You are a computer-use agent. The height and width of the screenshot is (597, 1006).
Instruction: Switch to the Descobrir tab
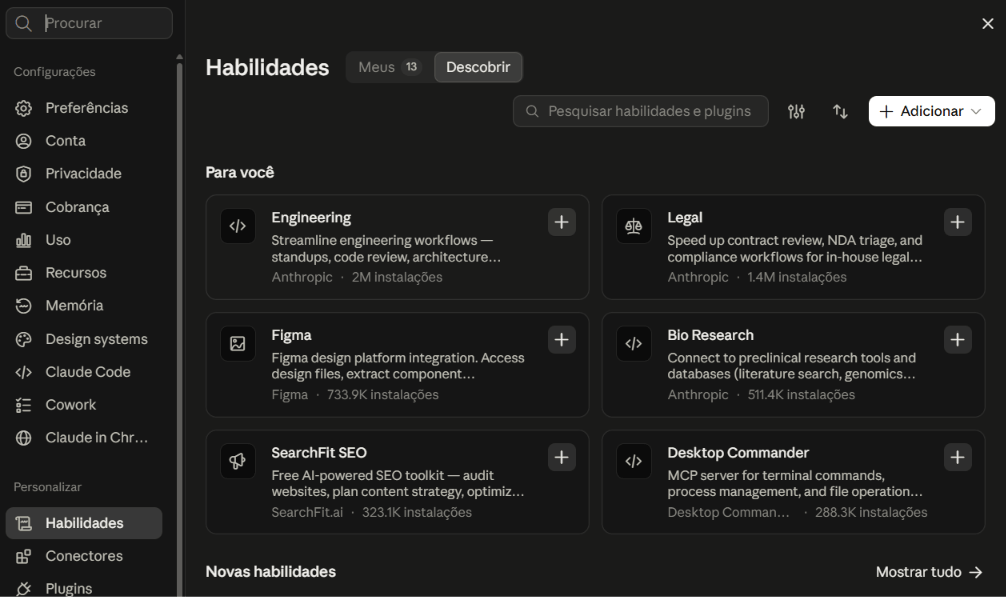478,67
